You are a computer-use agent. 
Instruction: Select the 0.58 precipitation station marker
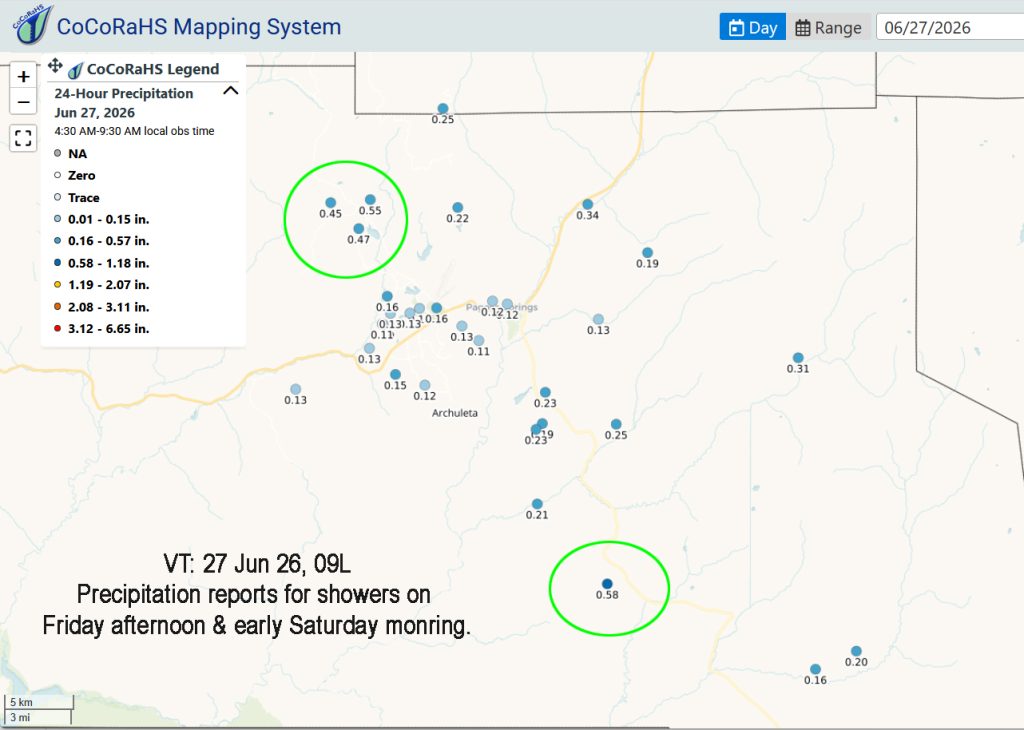pyautogui.click(x=607, y=584)
